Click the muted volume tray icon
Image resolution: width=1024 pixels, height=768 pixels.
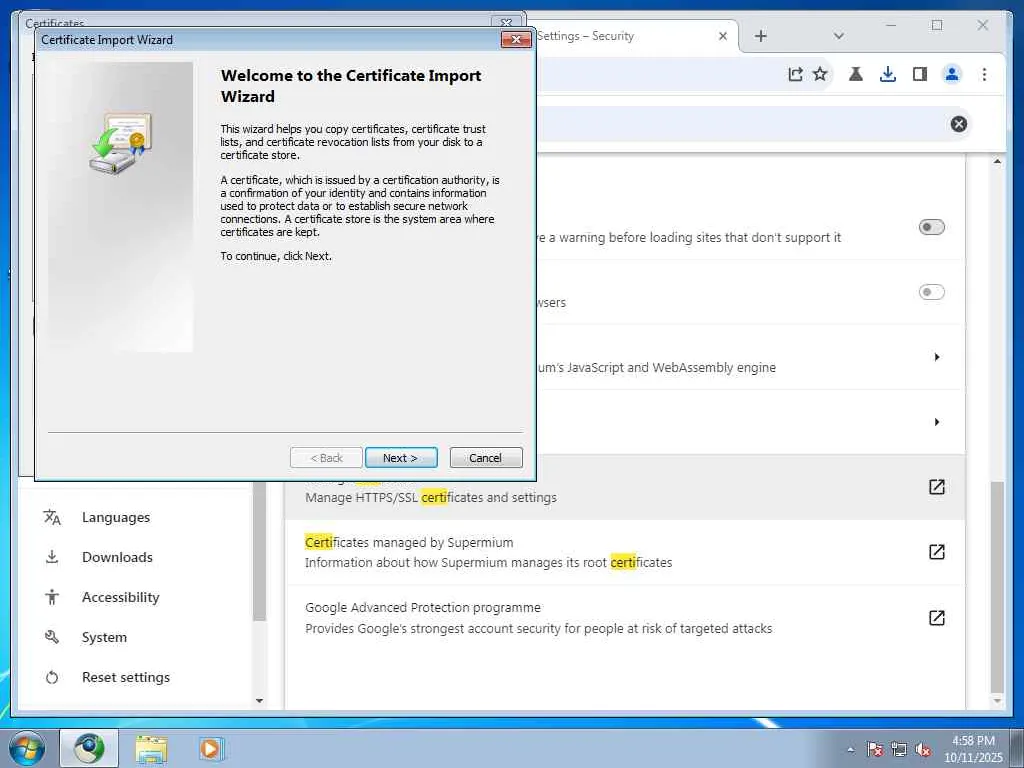click(922, 750)
